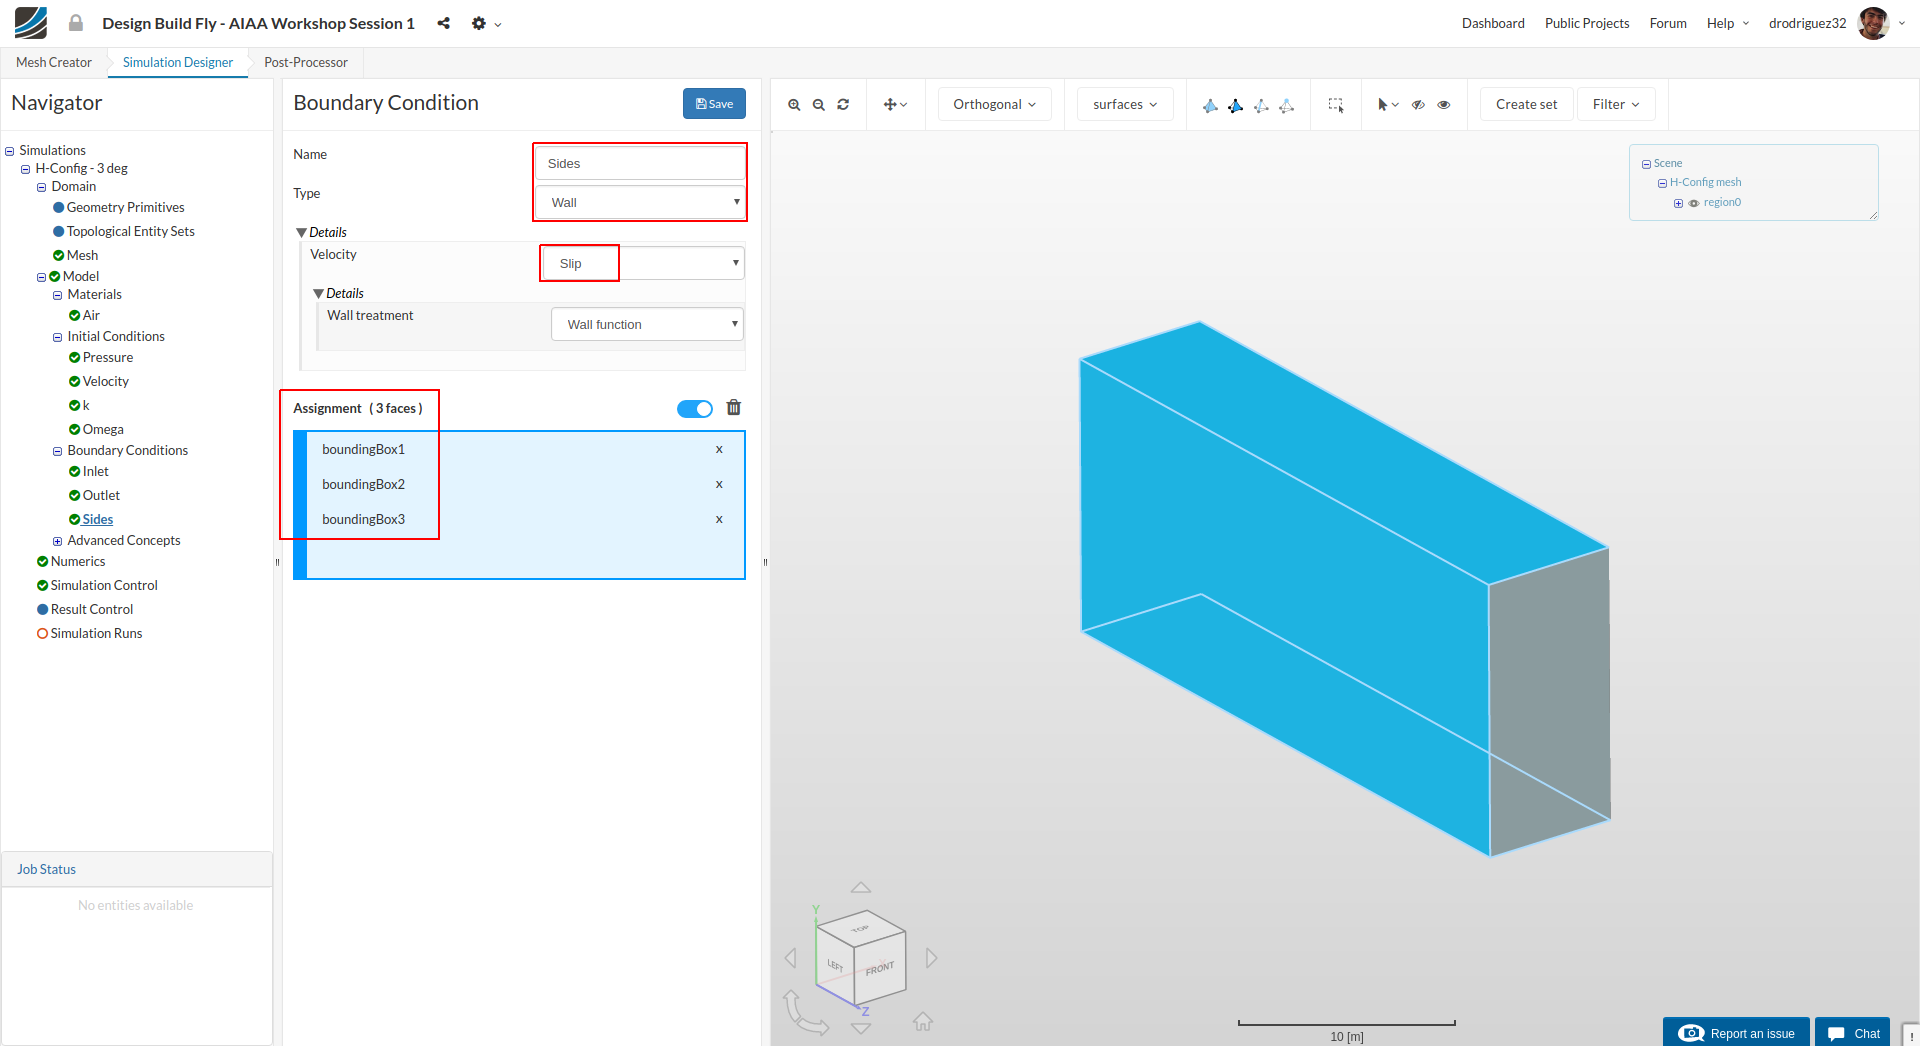This screenshot has width=1920, height=1046.
Task: Click the FRONT face of orientation cube
Action: click(x=881, y=968)
